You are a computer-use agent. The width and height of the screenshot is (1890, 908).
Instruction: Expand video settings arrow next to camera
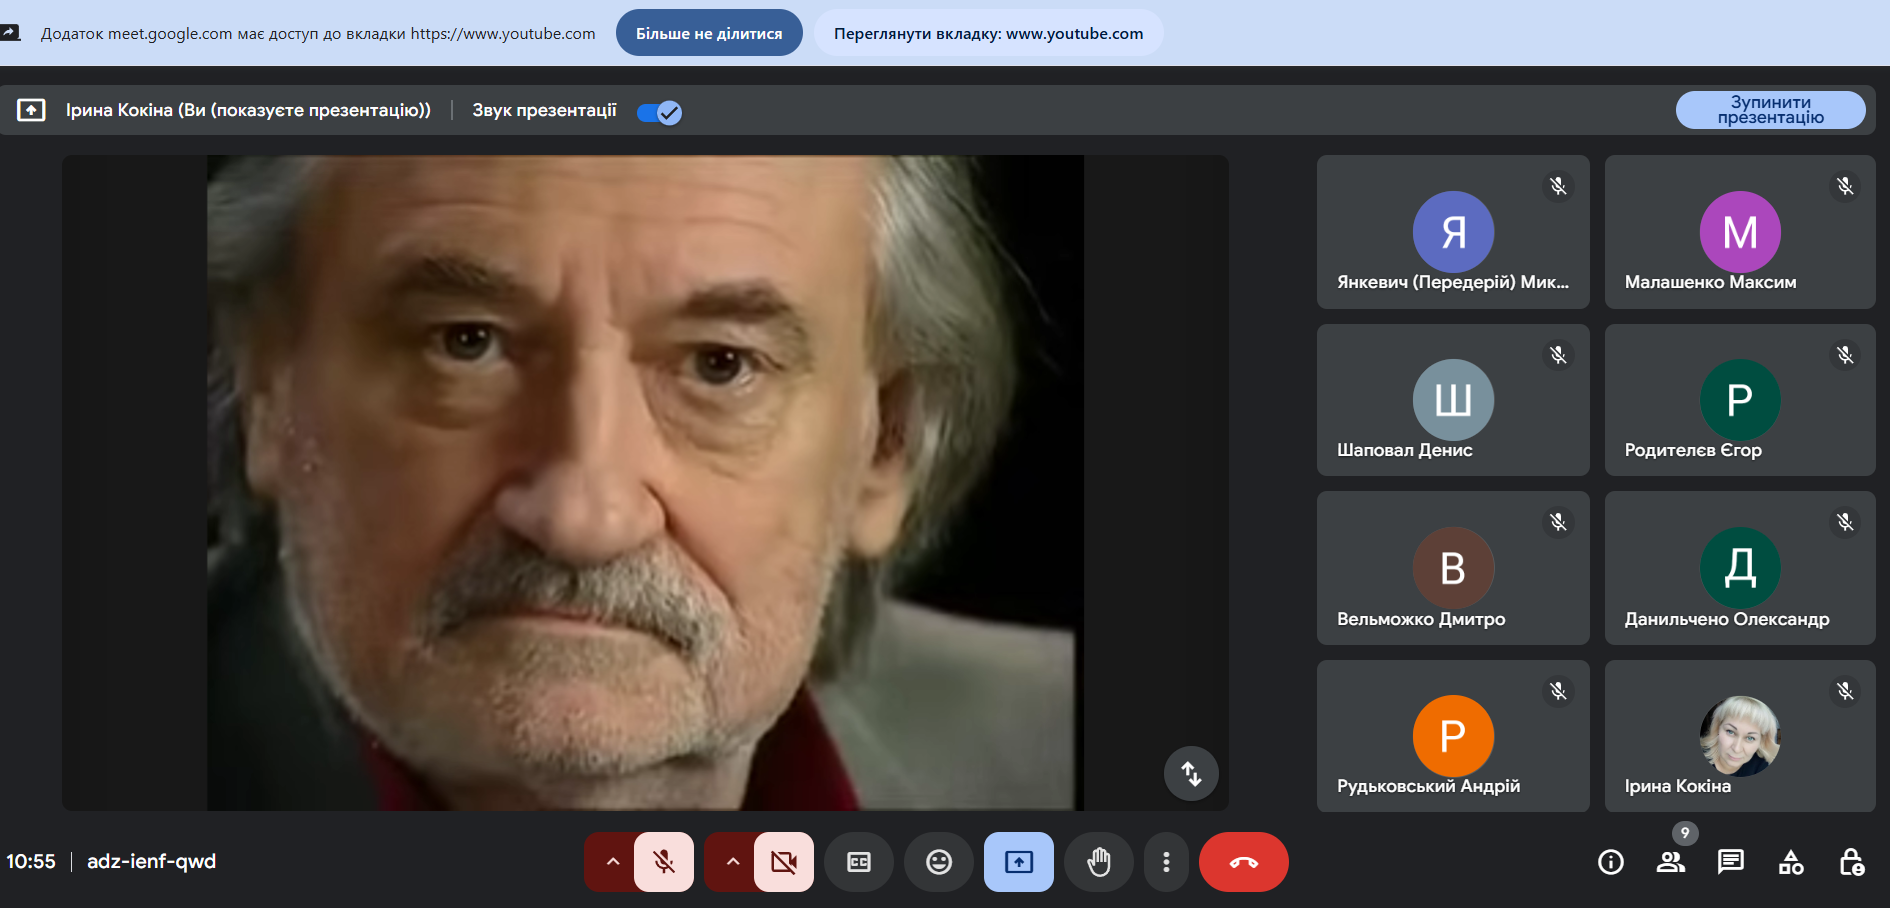732,862
